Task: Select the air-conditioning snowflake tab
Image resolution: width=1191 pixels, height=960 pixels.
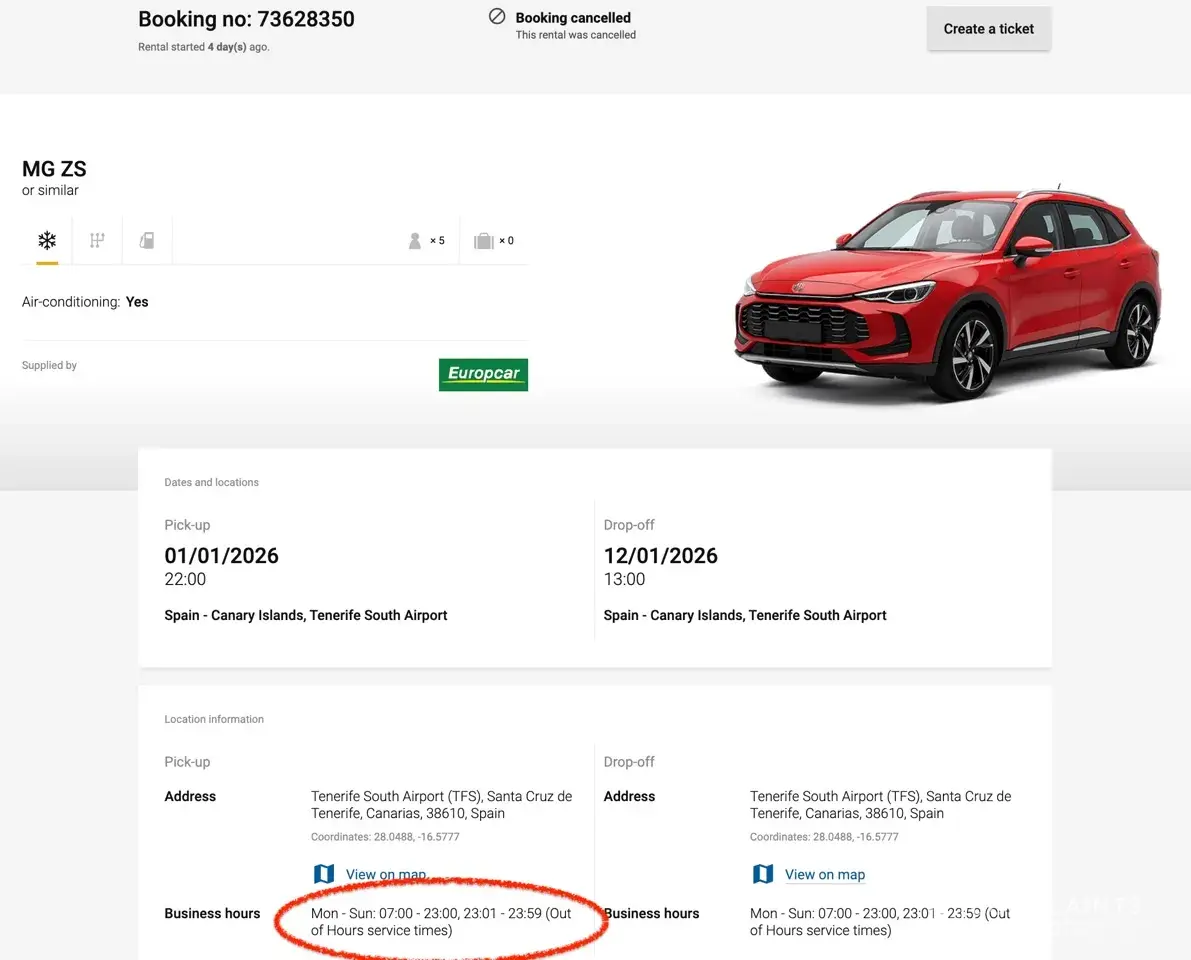Action: point(46,240)
